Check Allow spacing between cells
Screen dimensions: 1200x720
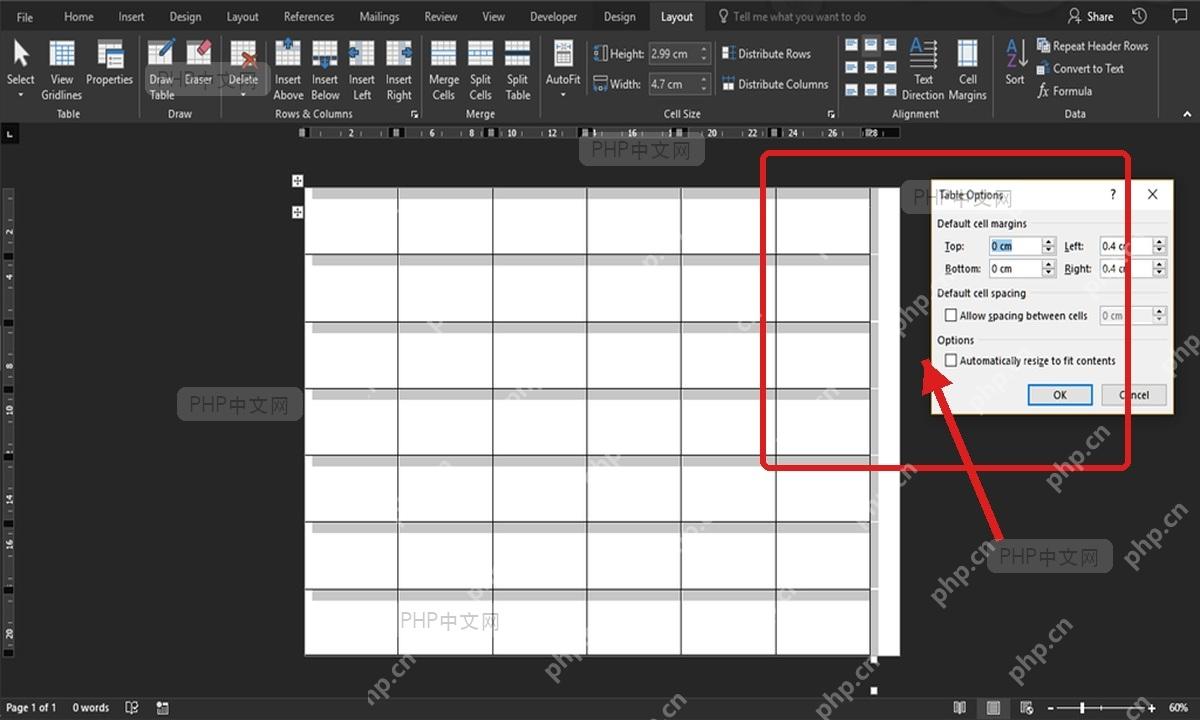tap(951, 316)
